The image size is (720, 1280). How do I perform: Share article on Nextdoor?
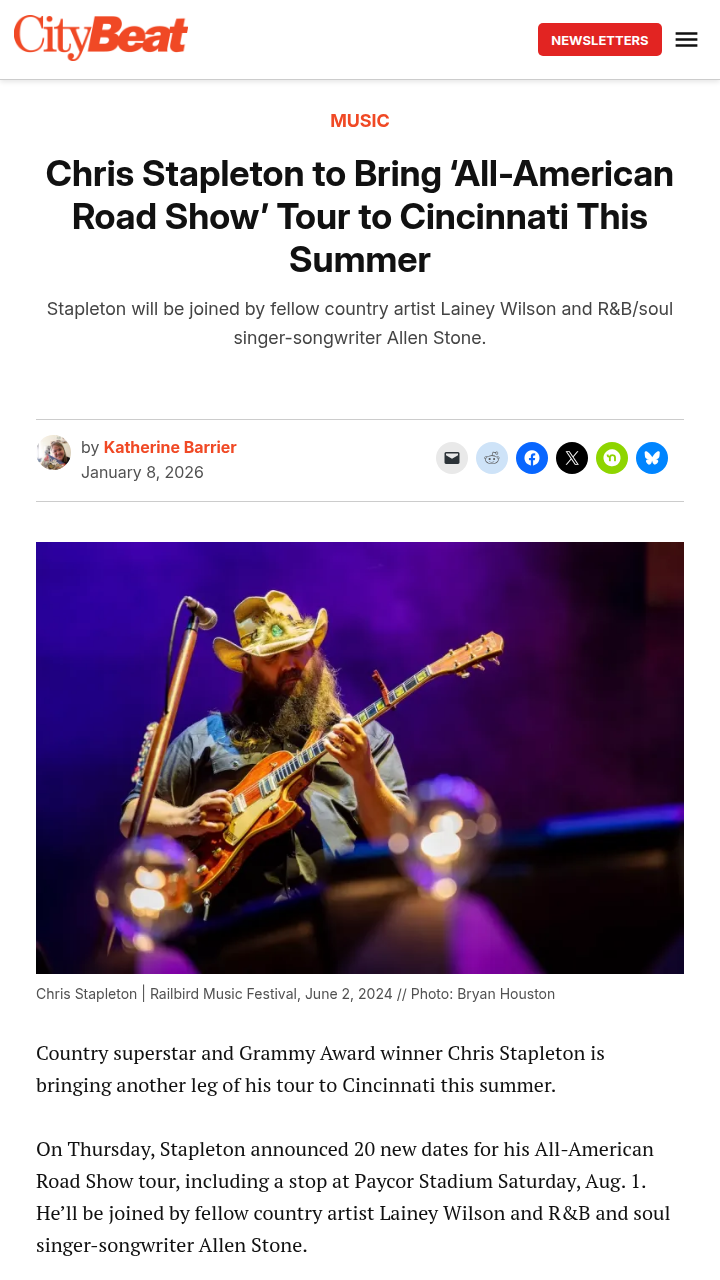click(612, 458)
